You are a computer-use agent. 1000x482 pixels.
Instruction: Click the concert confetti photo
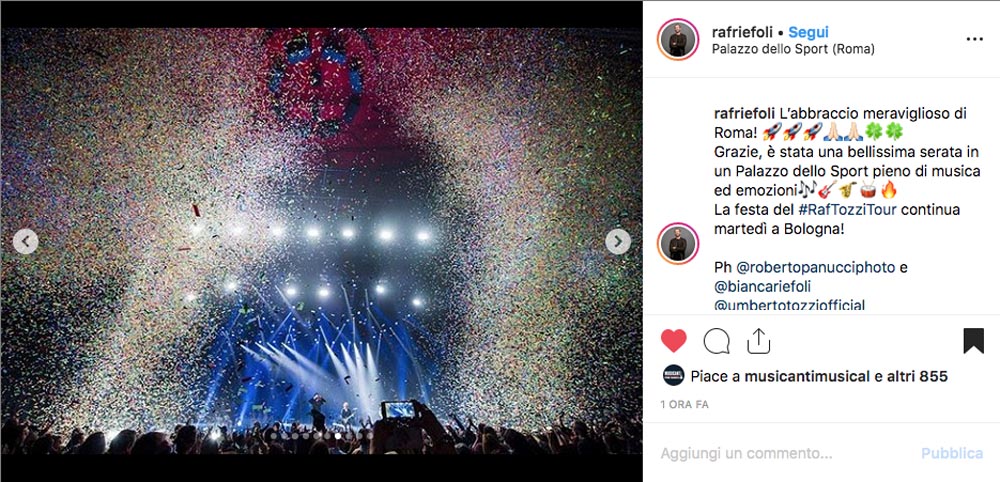[321, 241]
